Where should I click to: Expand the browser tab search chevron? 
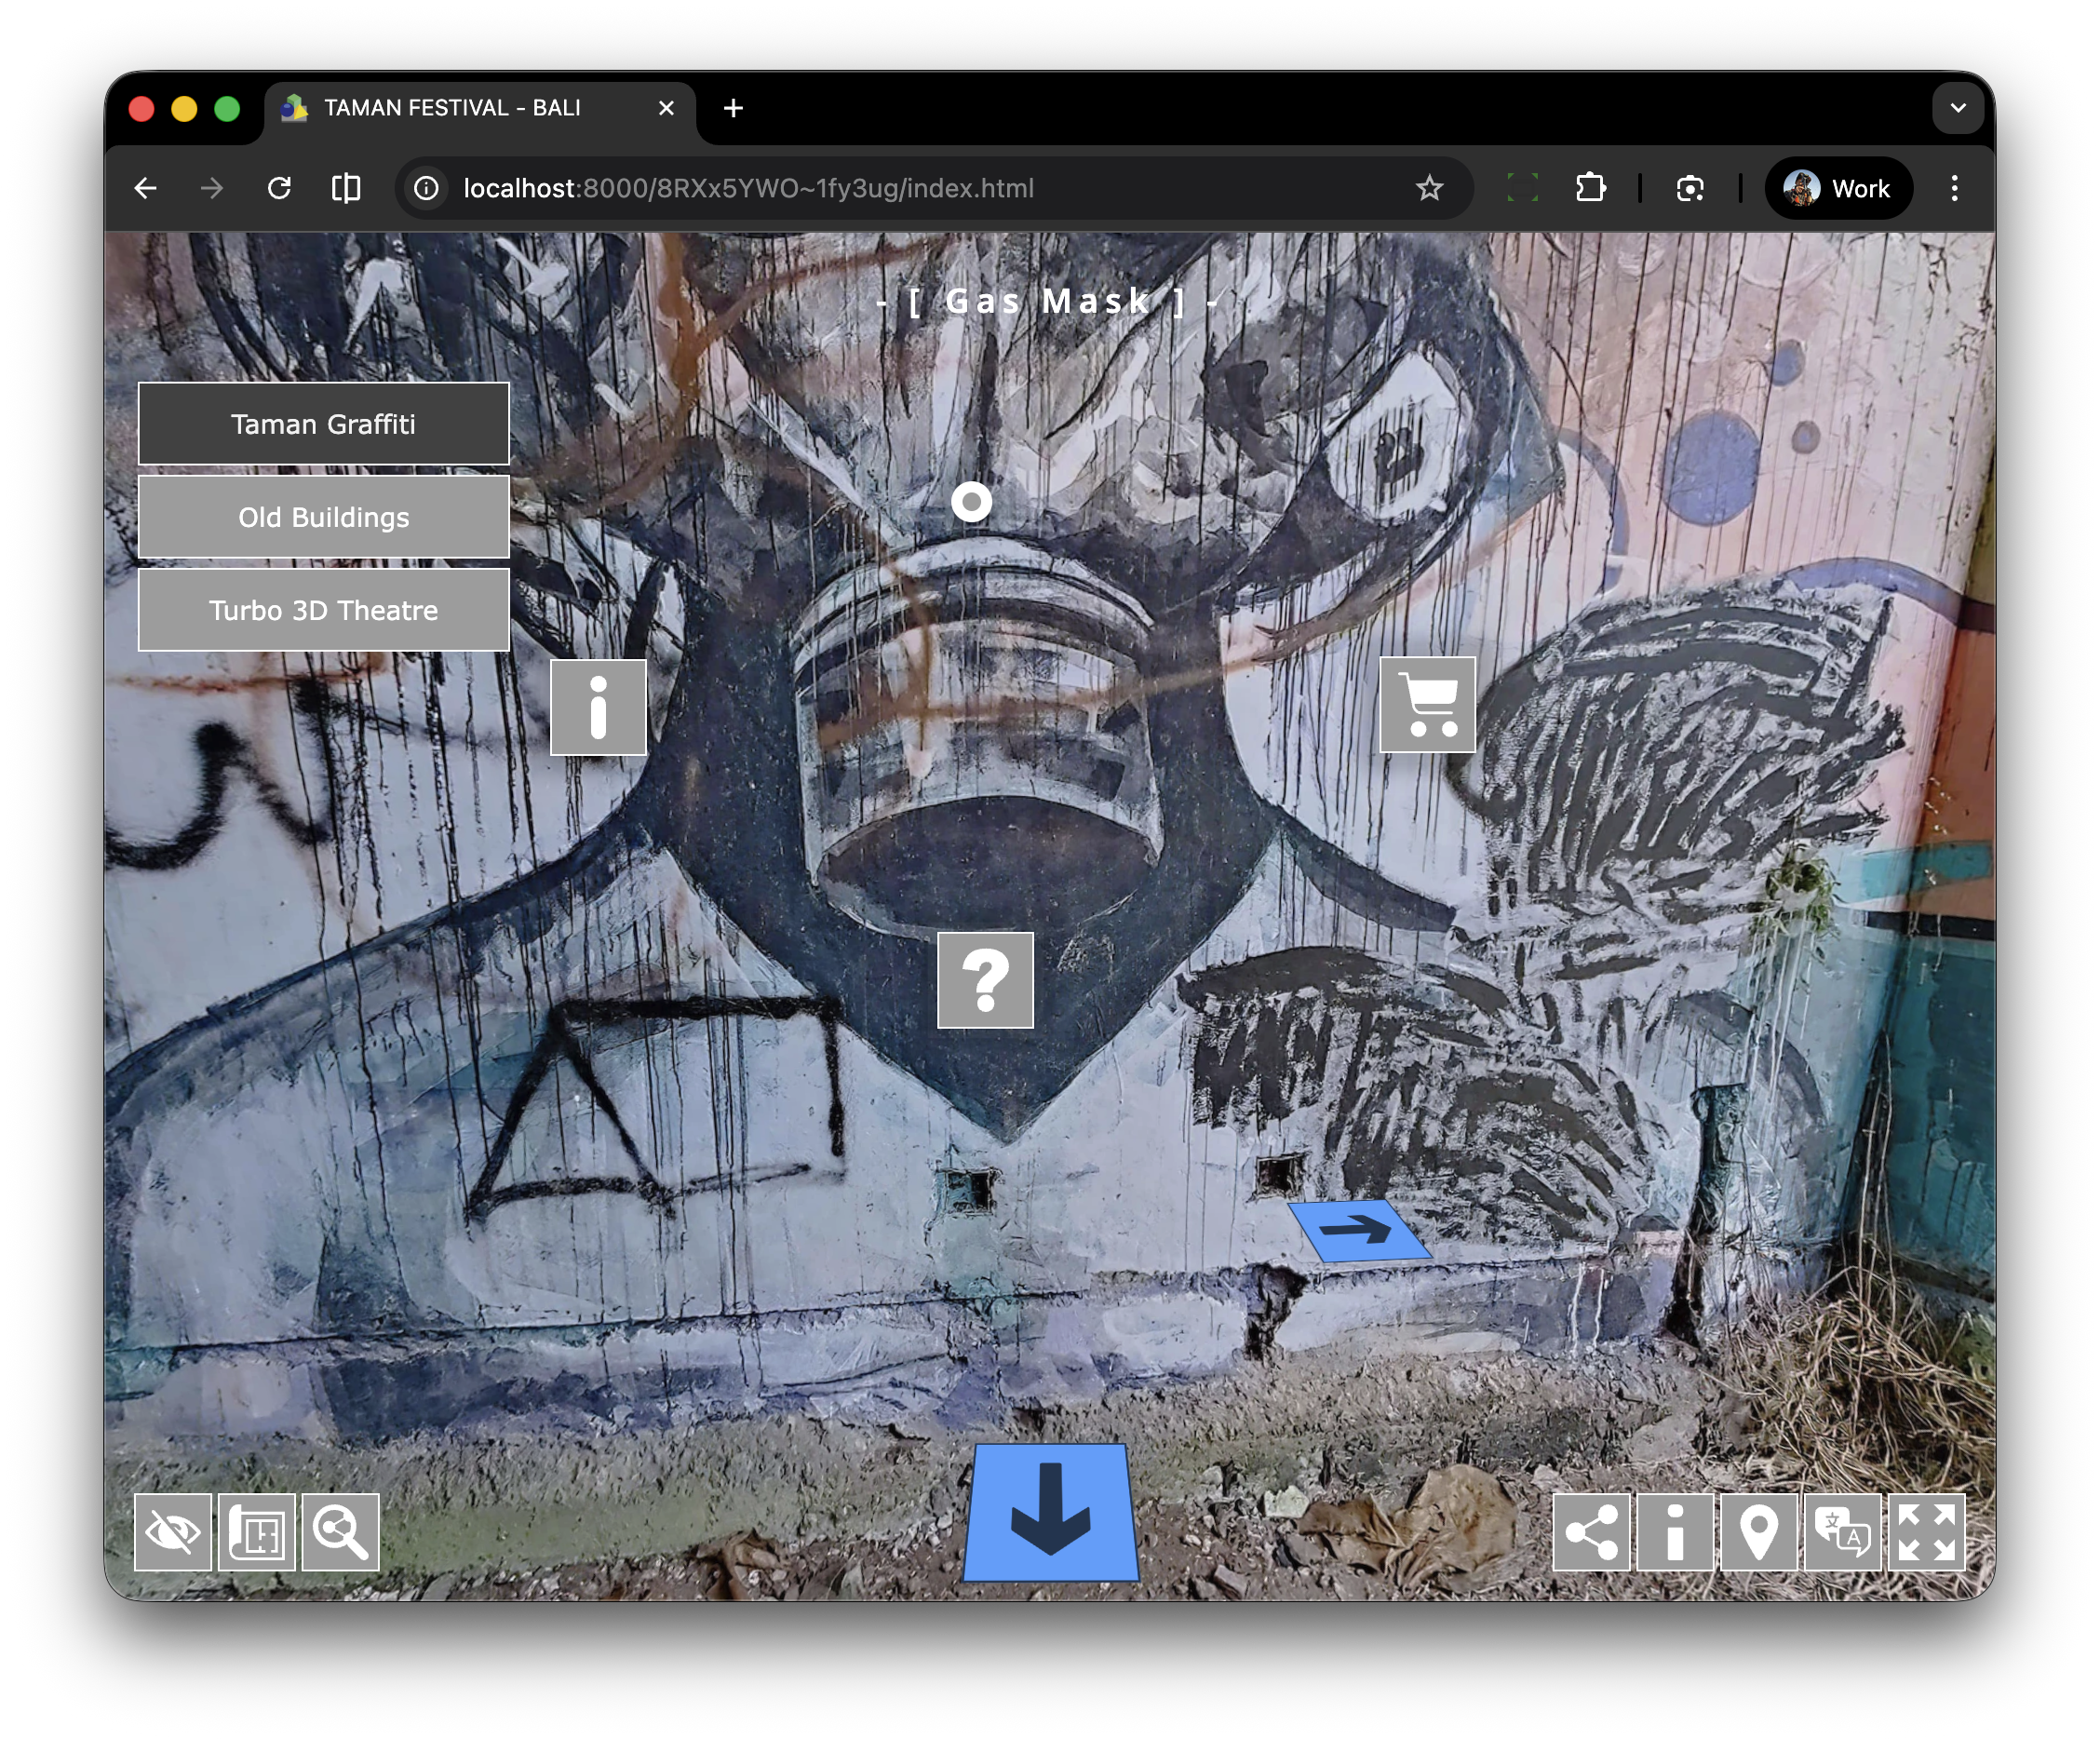[x=1957, y=108]
